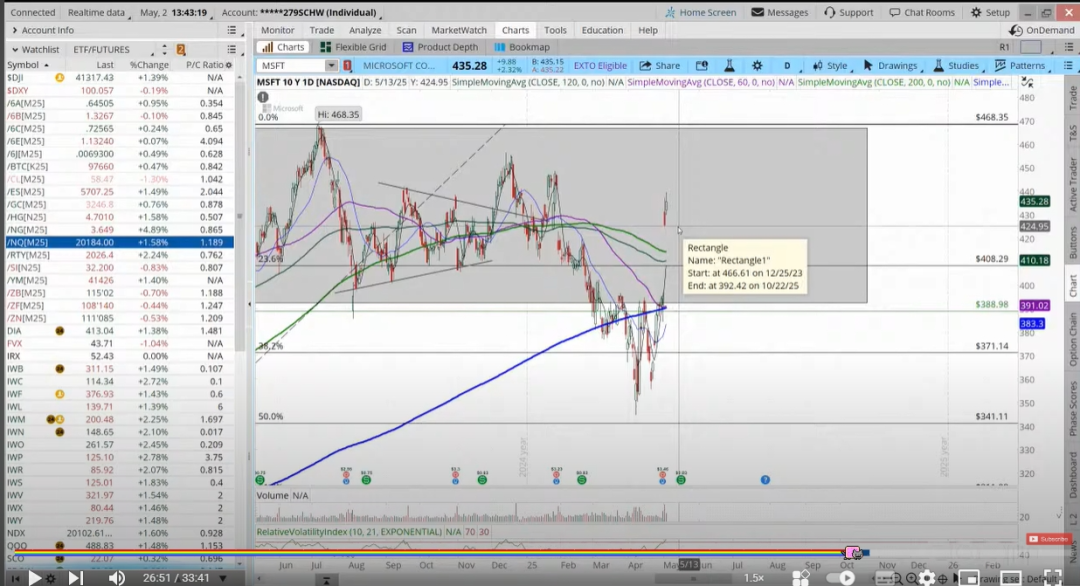
Task: Open the Scan tab
Action: point(406,30)
